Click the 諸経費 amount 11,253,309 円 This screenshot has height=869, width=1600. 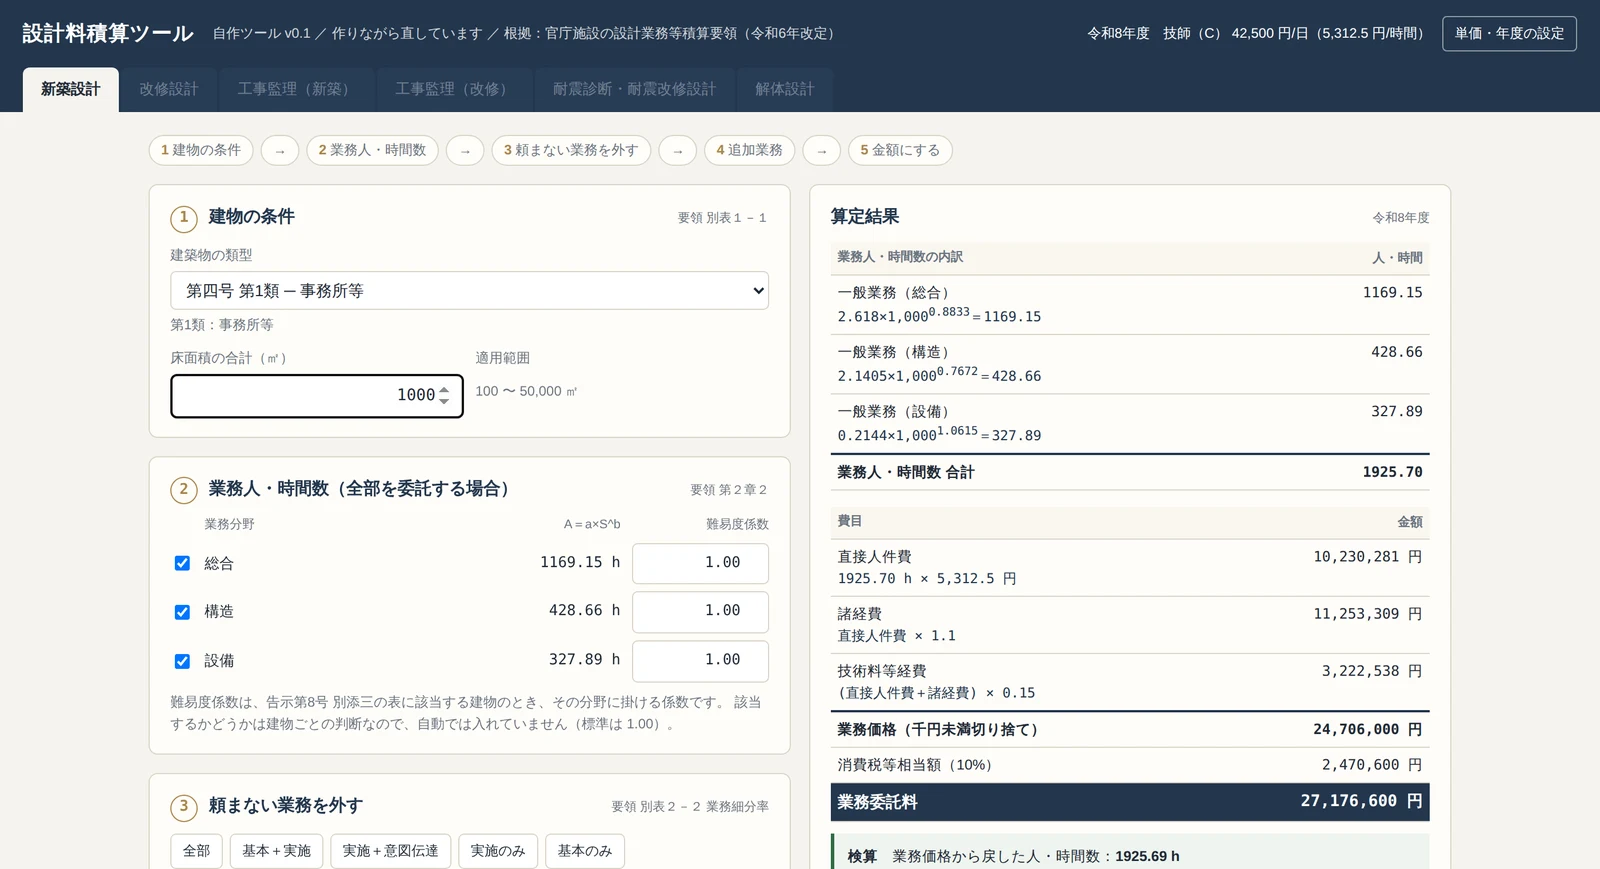coord(1367,613)
